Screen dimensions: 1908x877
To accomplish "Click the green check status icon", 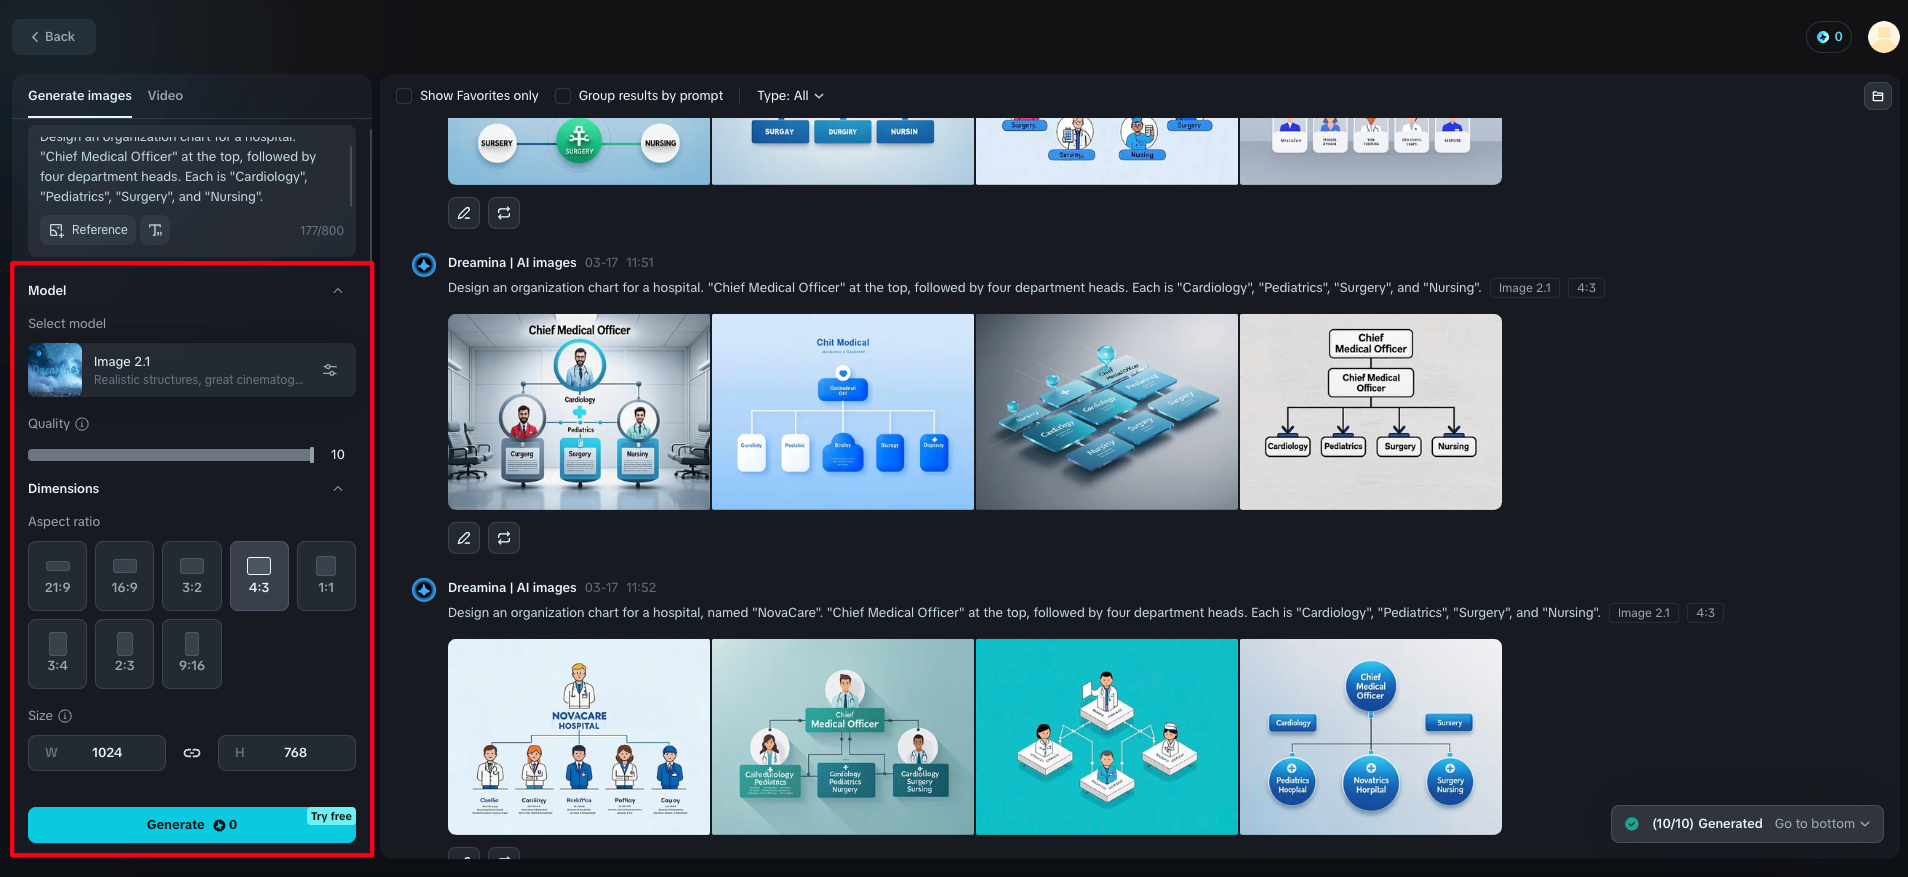I will [x=1632, y=824].
